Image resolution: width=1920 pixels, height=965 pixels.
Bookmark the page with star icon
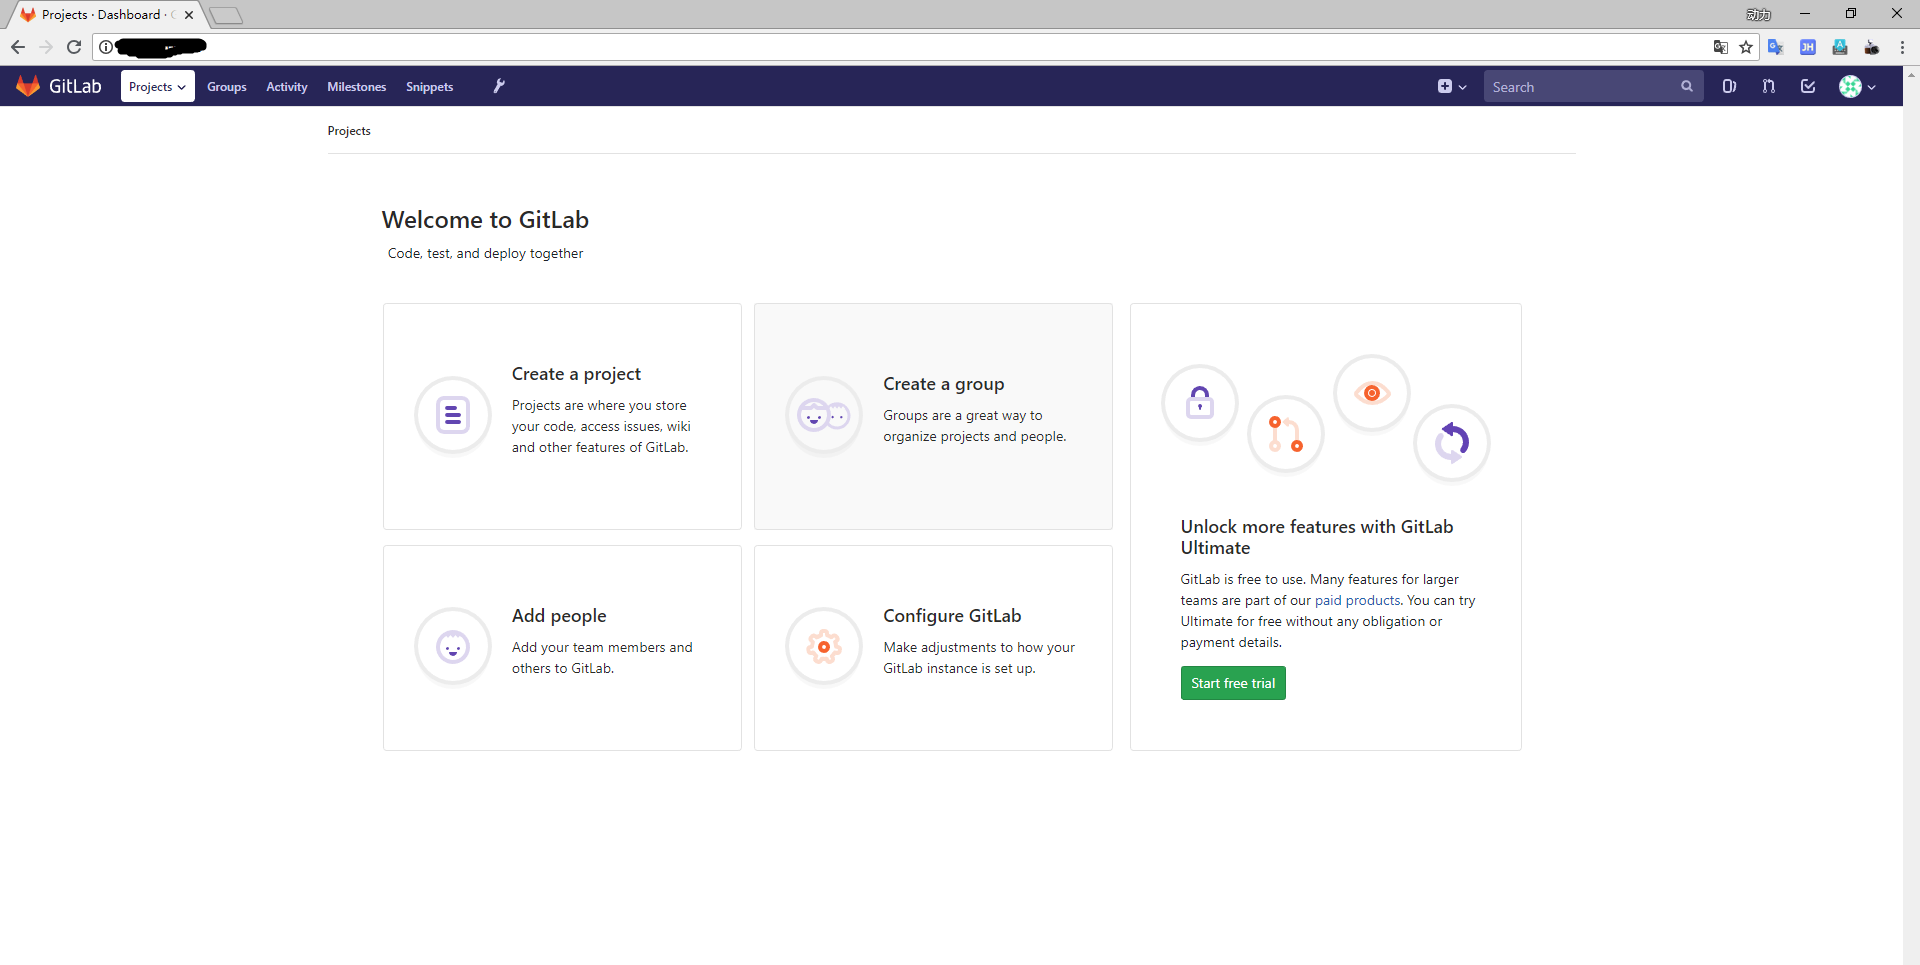pos(1746,47)
